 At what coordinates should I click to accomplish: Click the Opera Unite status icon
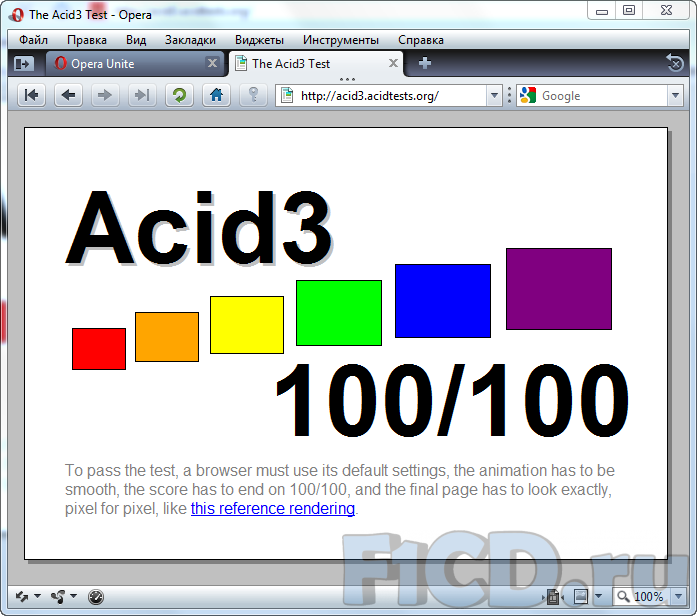(x=58, y=596)
